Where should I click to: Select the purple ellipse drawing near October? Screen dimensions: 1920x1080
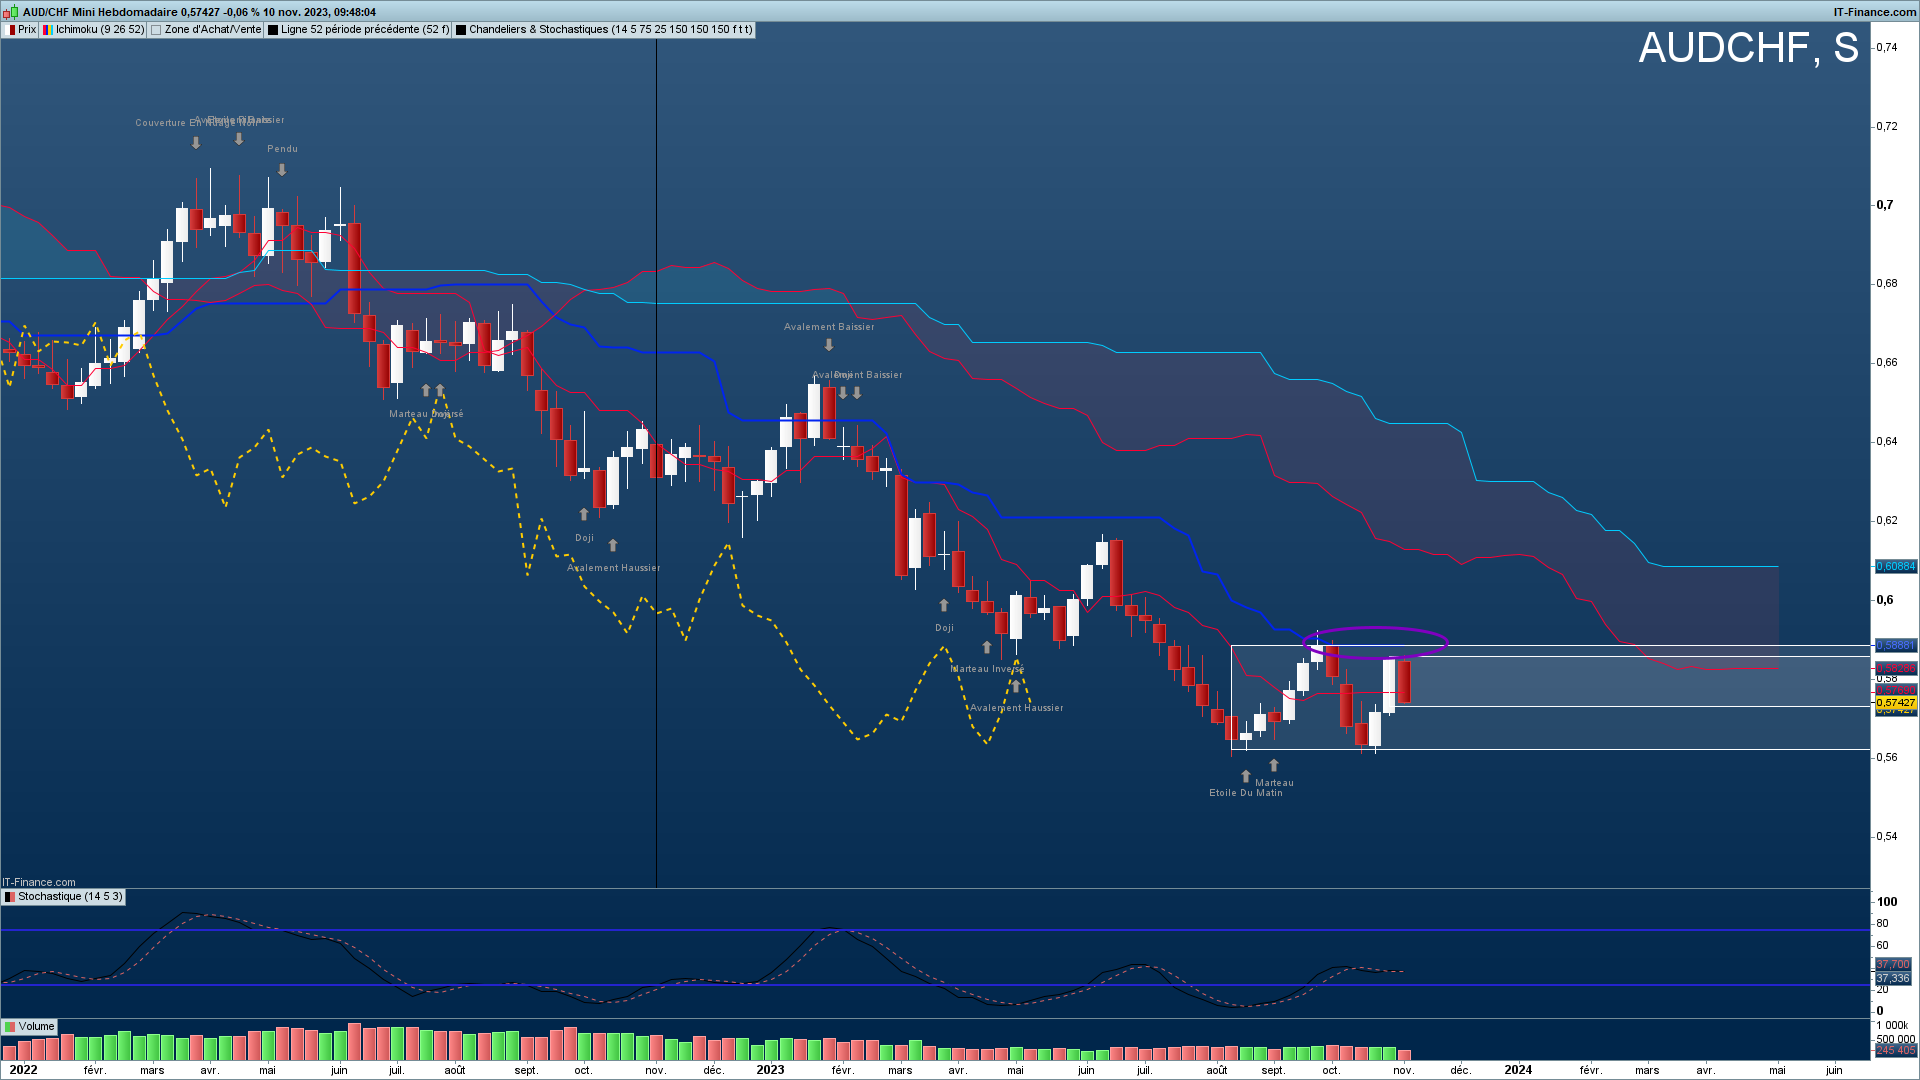[x=1376, y=642]
